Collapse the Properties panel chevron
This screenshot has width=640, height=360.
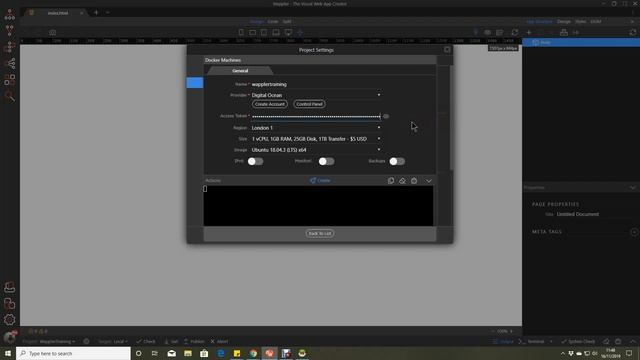[x=633, y=188]
